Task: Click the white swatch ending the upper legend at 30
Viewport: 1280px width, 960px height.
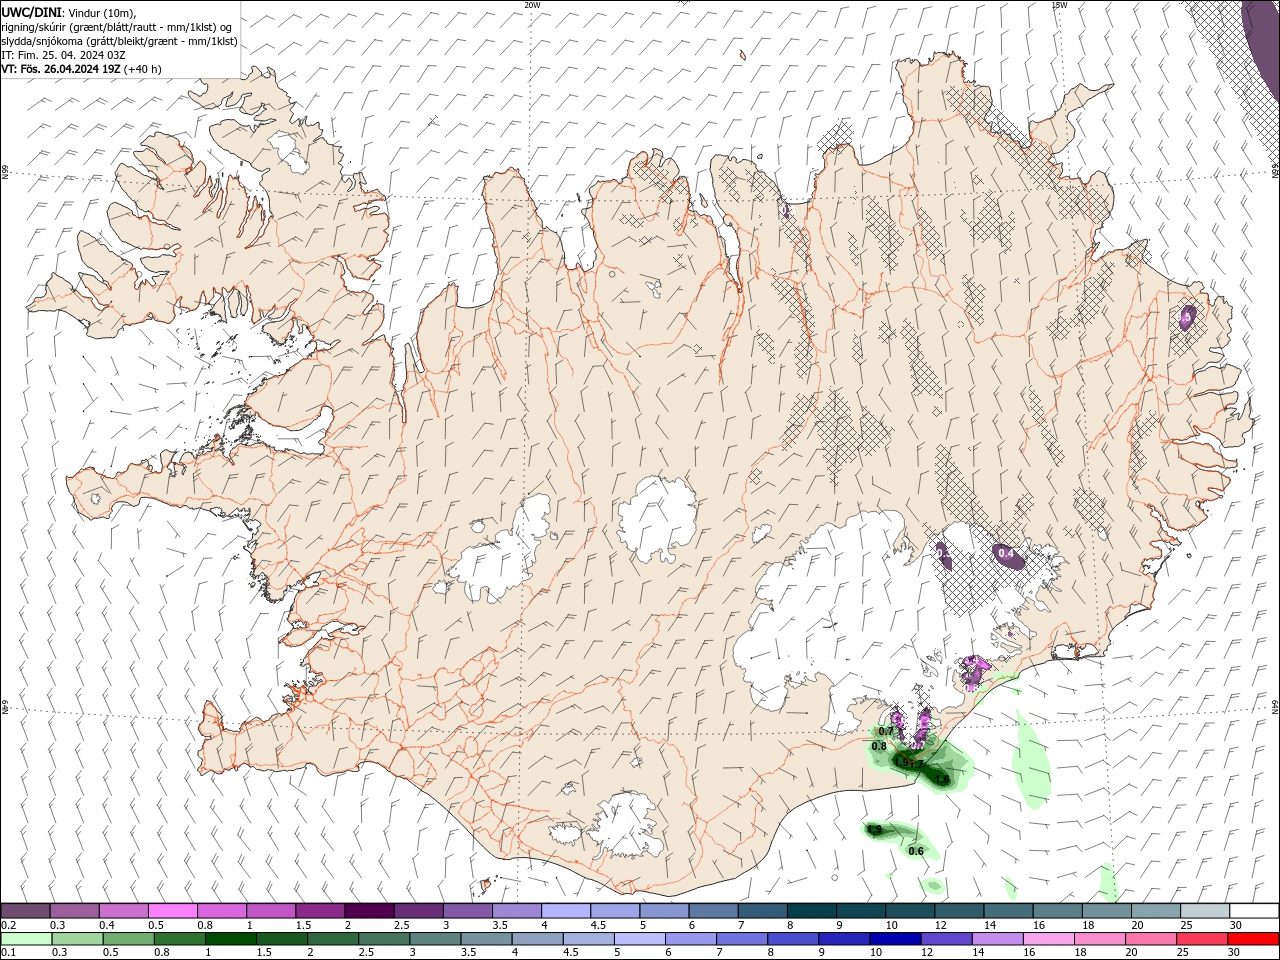Action: [x=1255, y=911]
